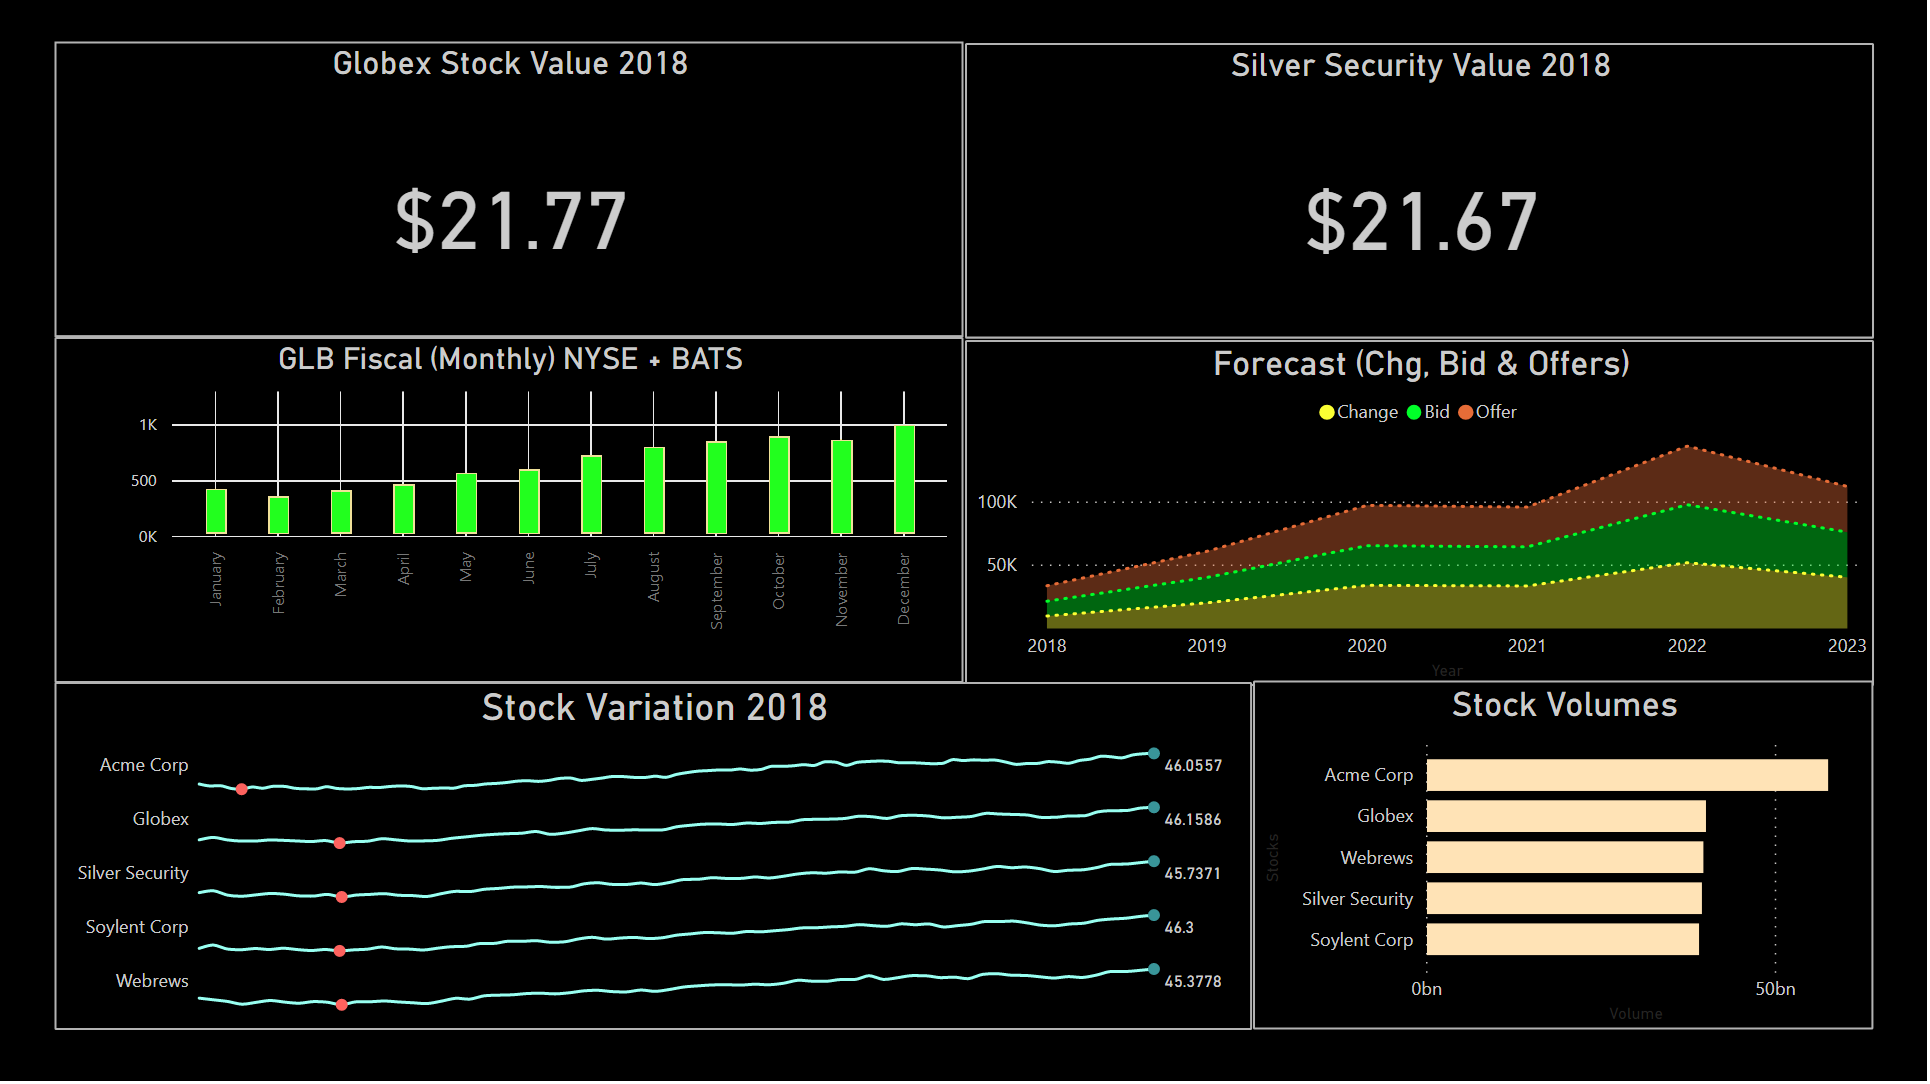Select Globex row label in Stock Variation
The image size is (1930, 1084).
pyautogui.click(x=161, y=819)
